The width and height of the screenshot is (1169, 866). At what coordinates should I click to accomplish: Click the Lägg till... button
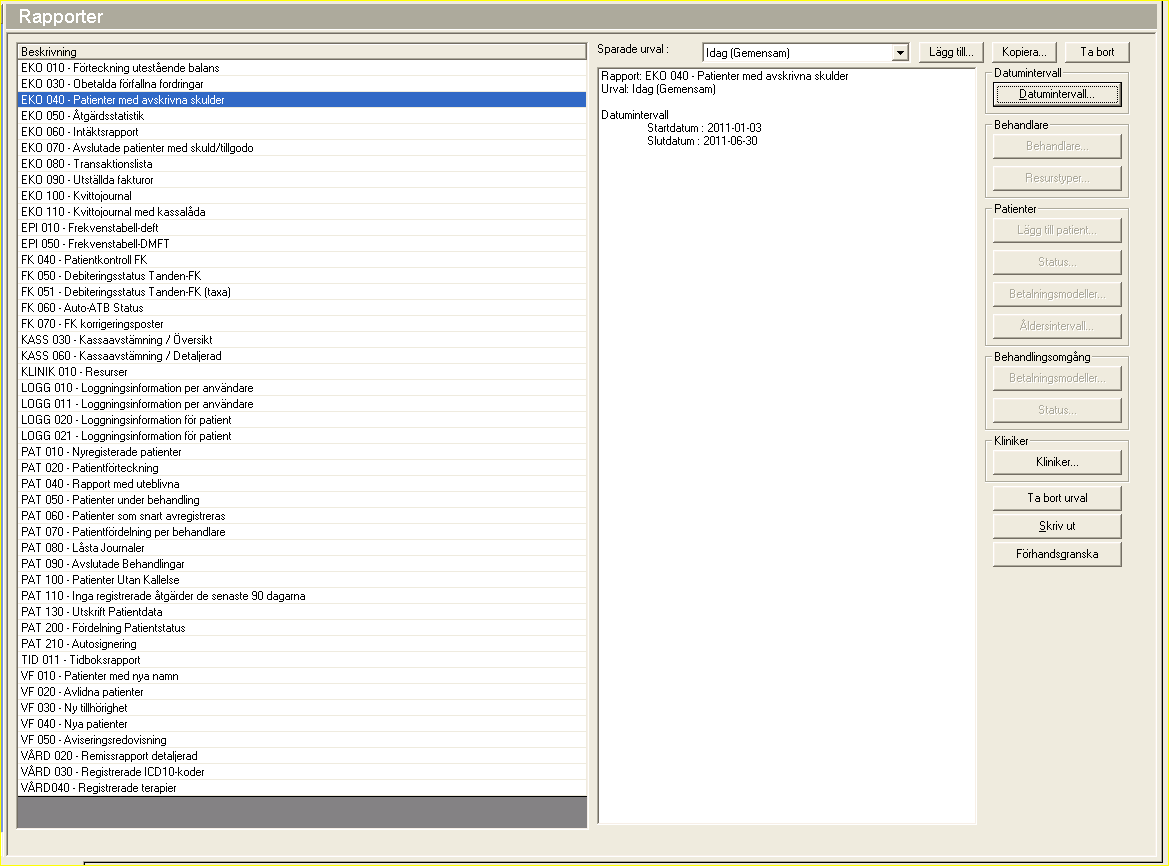point(951,52)
